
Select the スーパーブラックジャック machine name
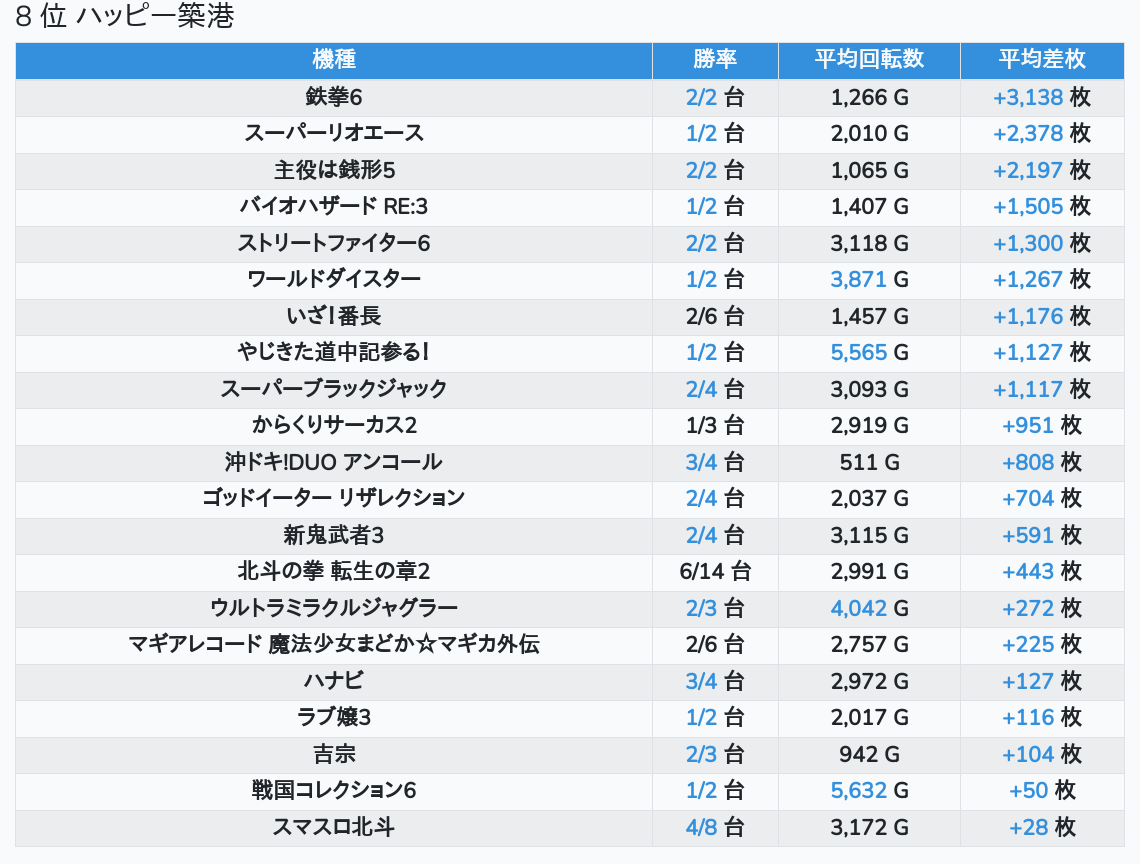pyautogui.click(x=334, y=389)
